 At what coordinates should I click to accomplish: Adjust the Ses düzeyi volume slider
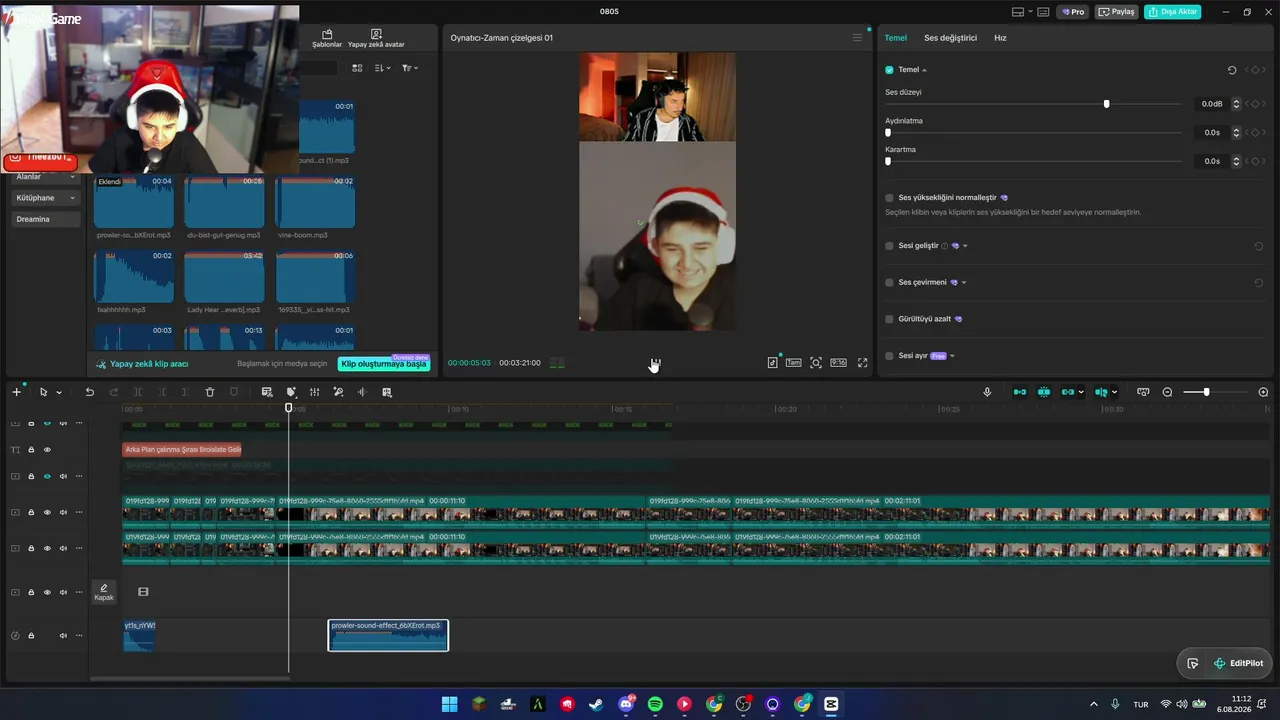tap(1034, 104)
